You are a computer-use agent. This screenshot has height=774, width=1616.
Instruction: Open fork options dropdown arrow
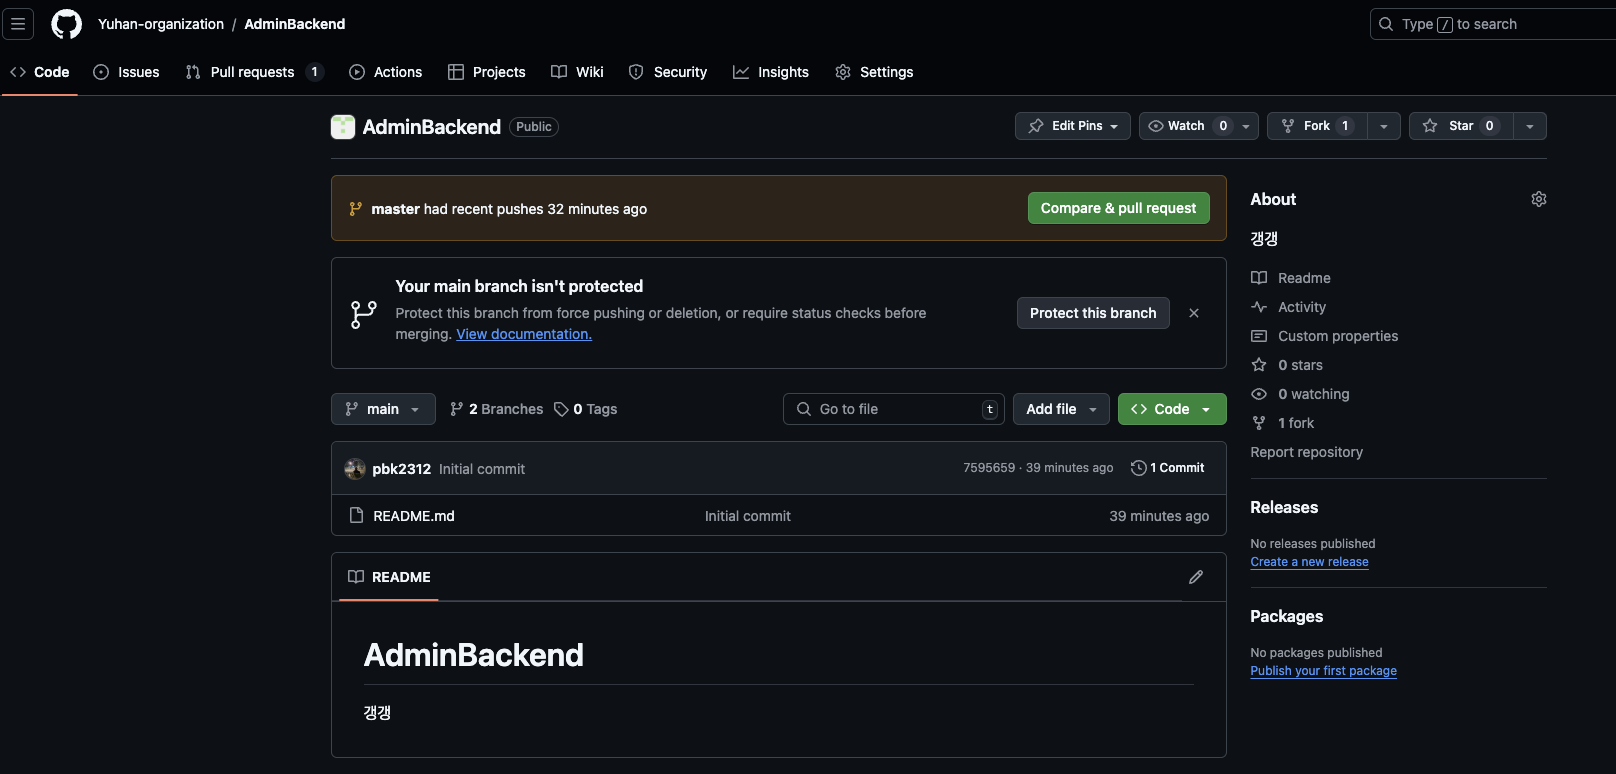[x=1384, y=126]
